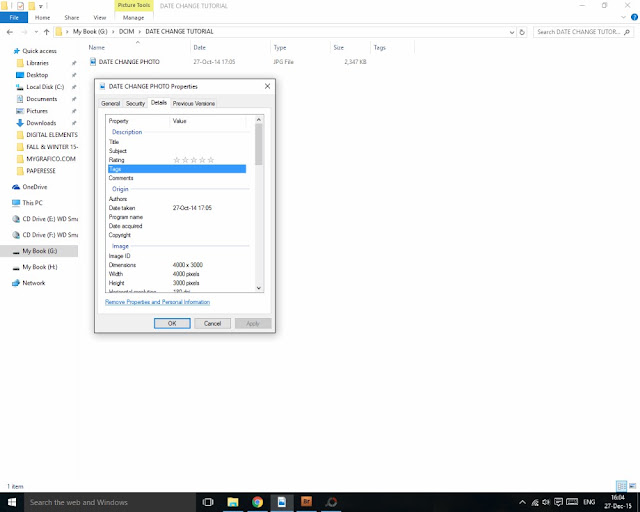Image resolution: width=640 pixels, height=512 pixels.
Task: Collapse the ribbon with the chevron
Action: click(x=623, y=17)
